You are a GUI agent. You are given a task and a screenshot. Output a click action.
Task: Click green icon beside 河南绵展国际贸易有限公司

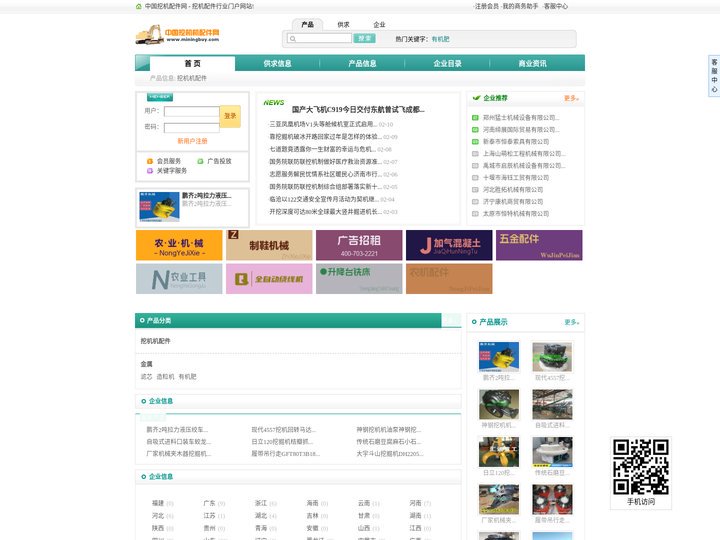pos(475,129)
